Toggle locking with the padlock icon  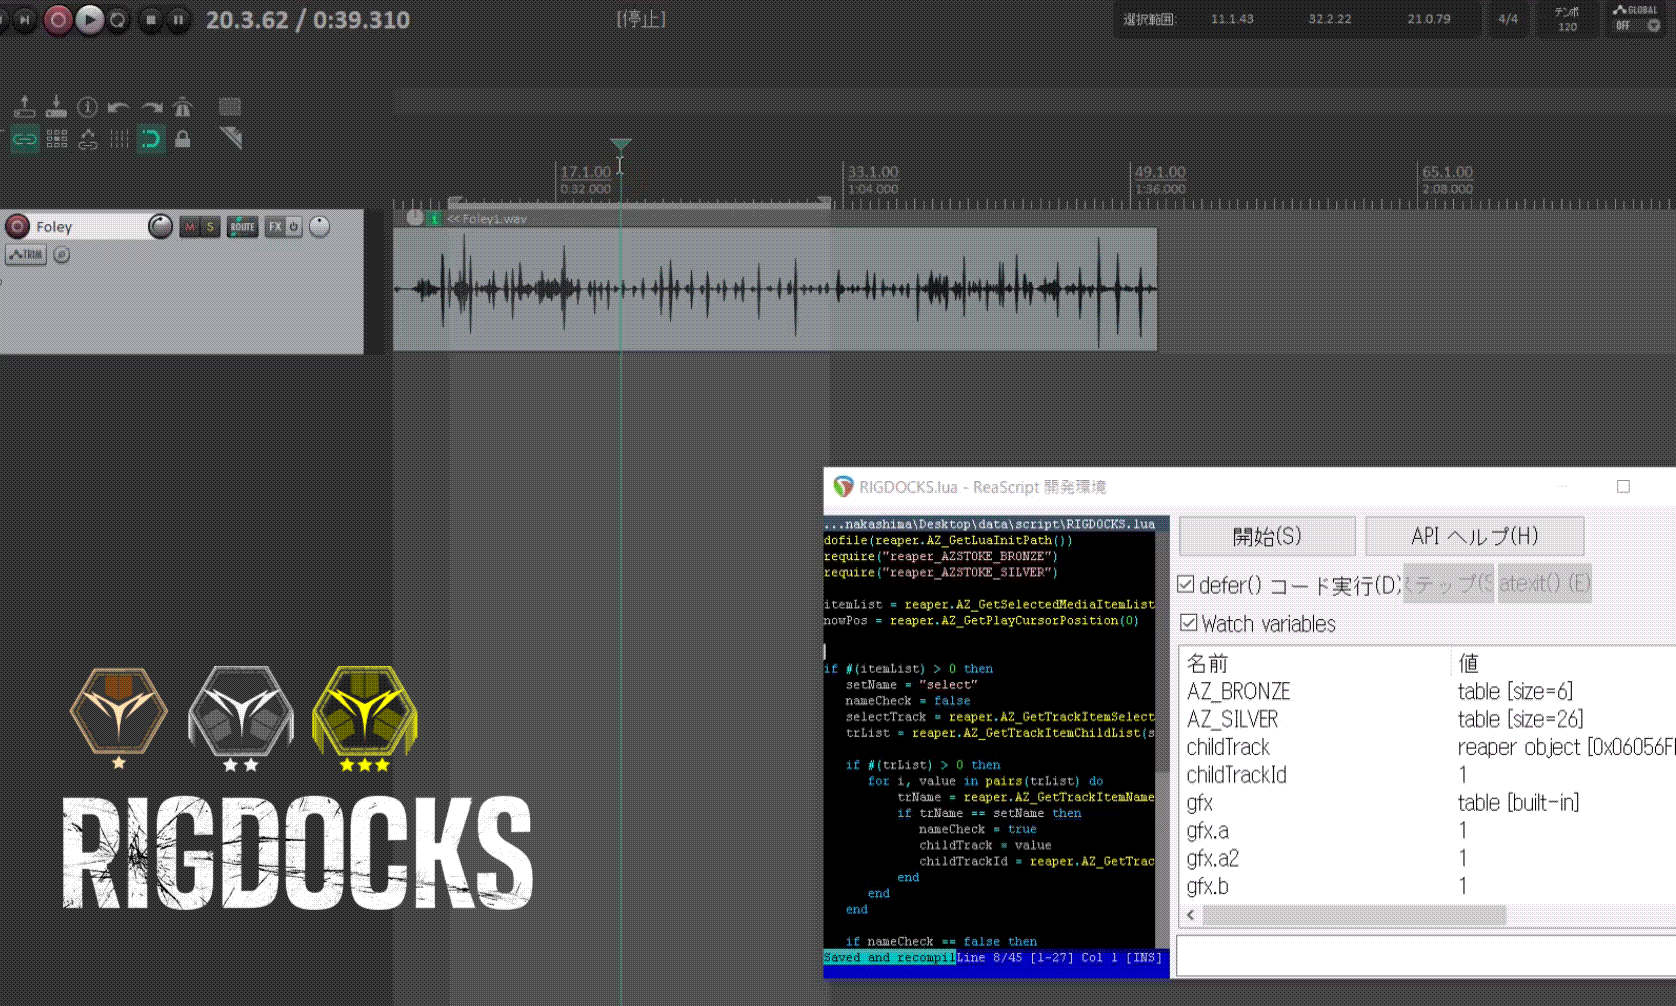coord(182,139)
